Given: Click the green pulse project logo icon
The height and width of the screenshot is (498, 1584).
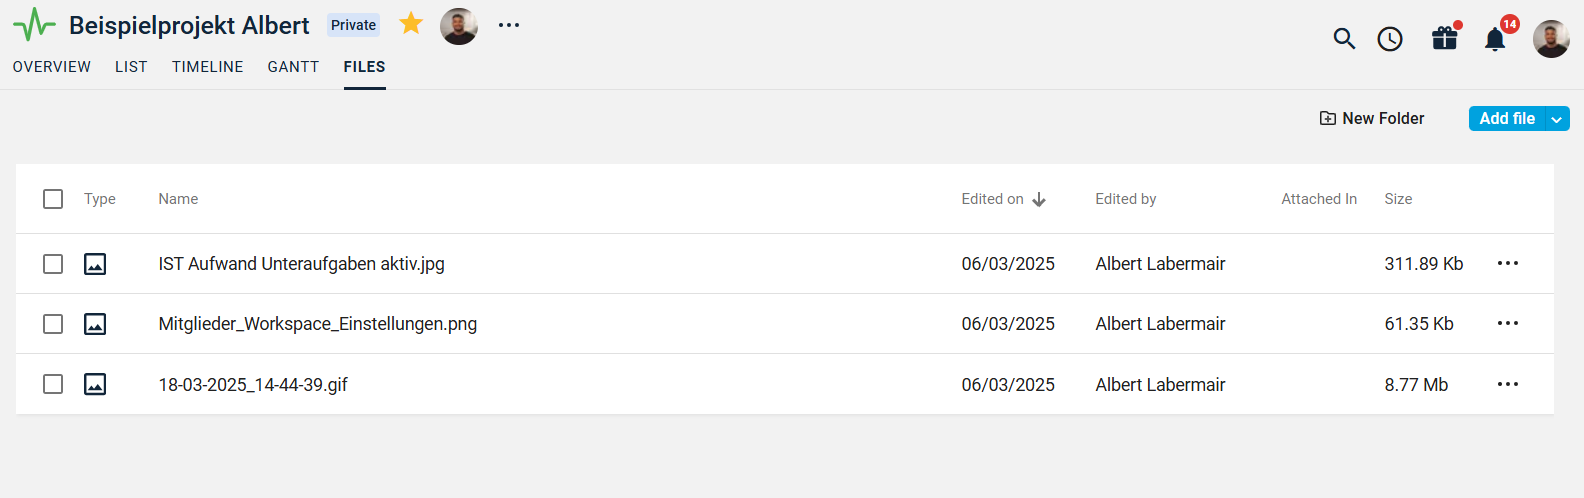Looking at the screenshot, I should coord(35,25).
